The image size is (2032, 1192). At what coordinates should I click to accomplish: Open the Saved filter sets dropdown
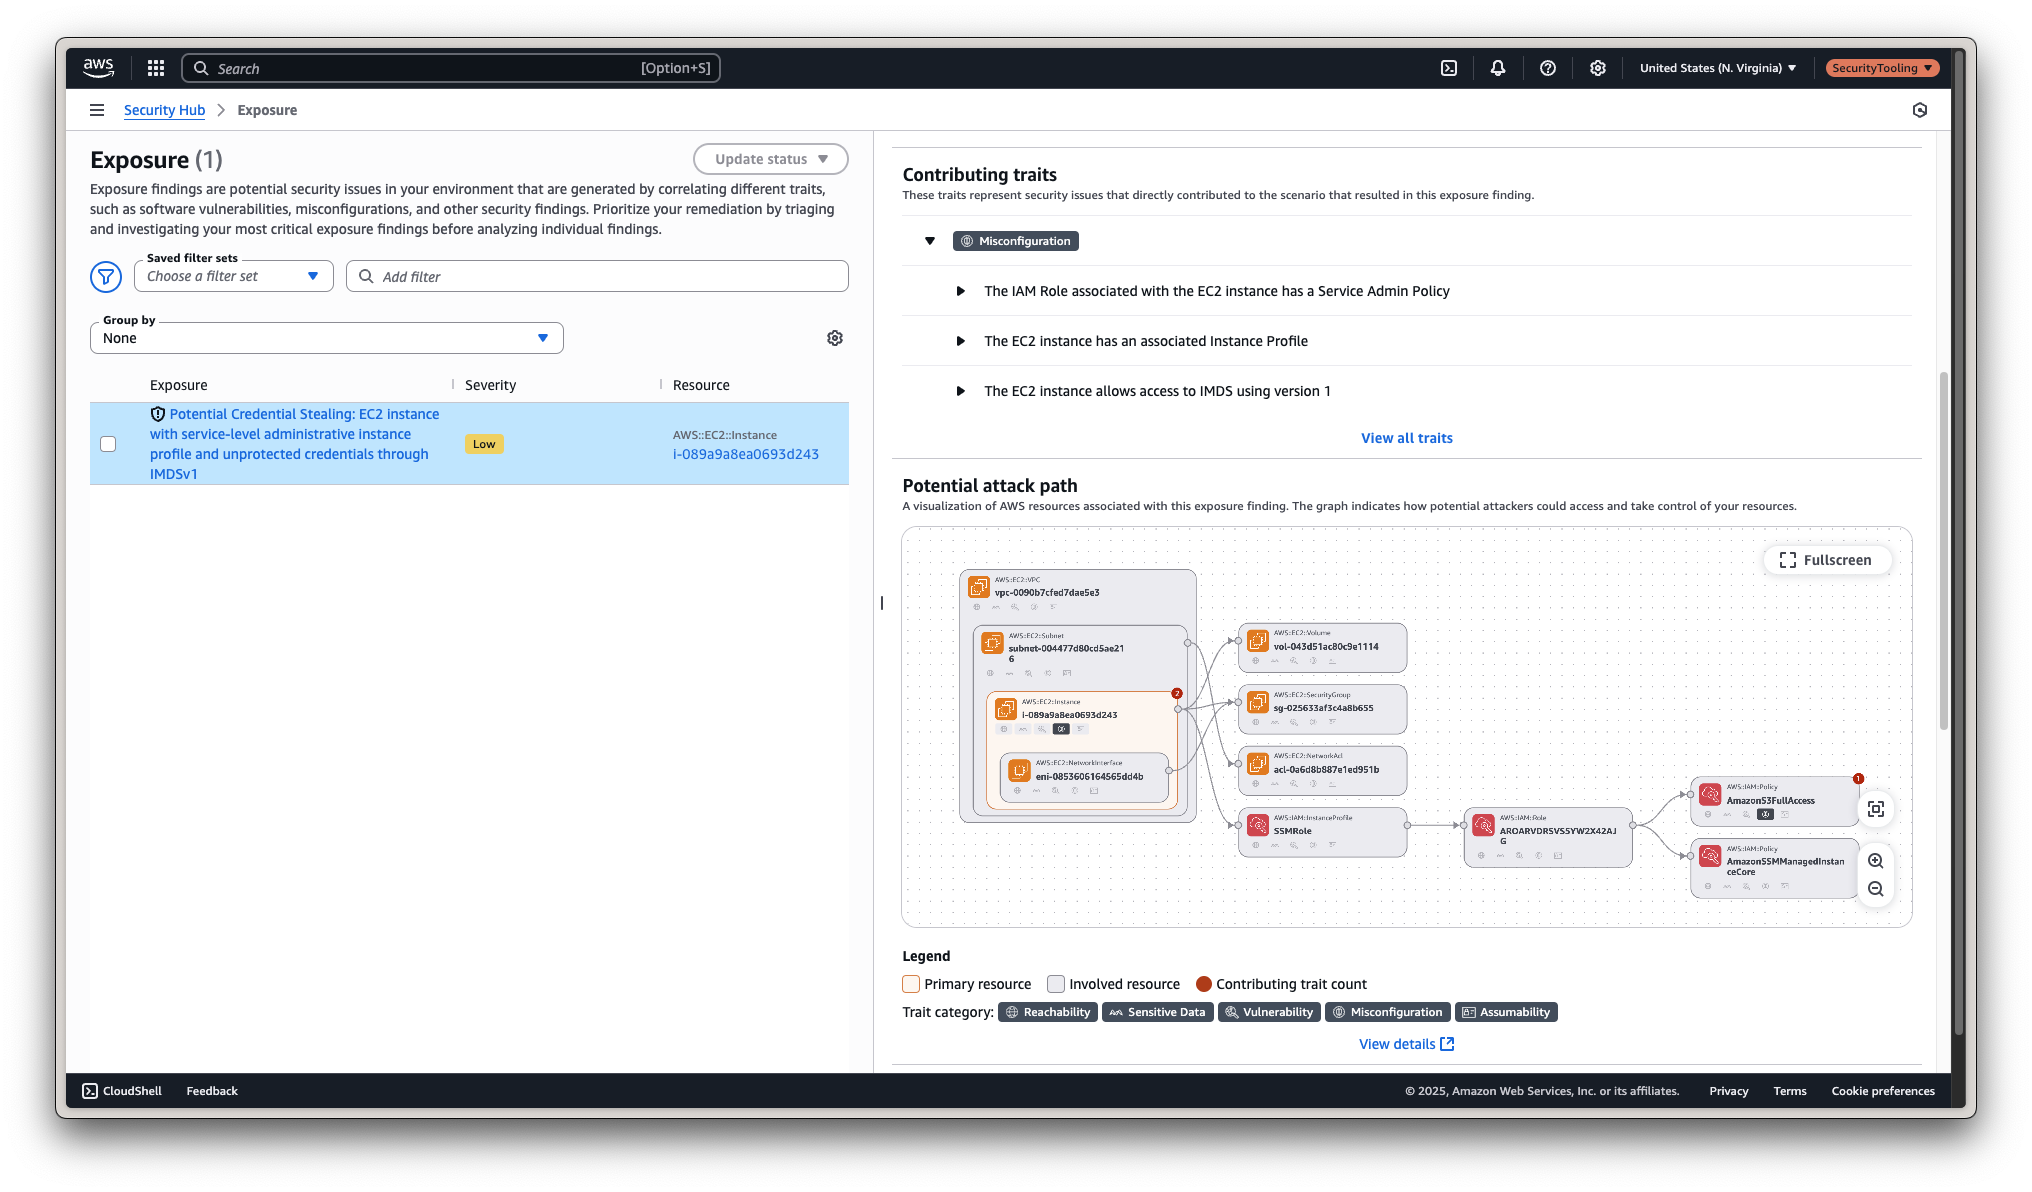pyautogui.click(x=234, y=276)
